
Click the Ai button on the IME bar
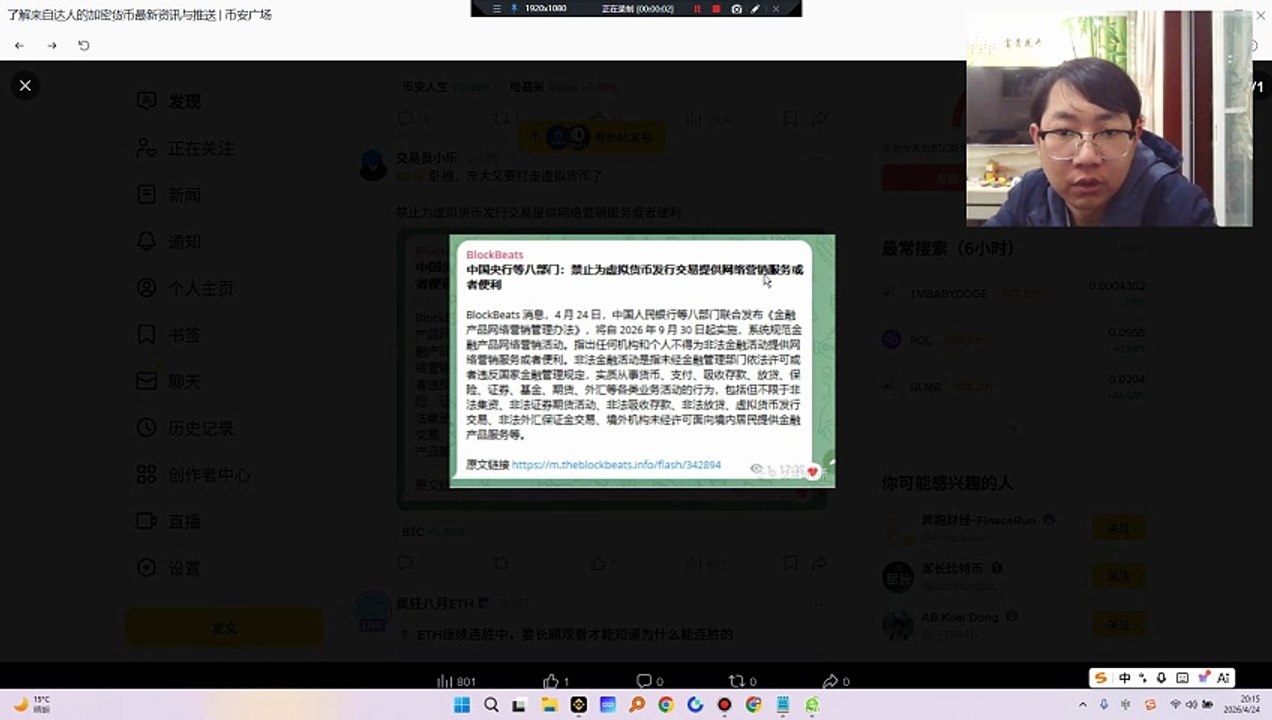pos(1222,678)
